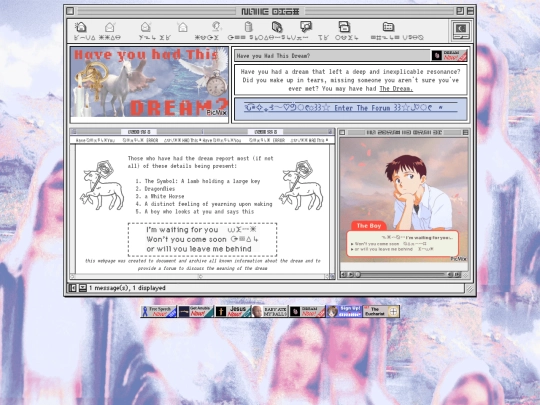This screenshot has width=540, height=405.
Task: Click the video progress slider knob
Action: pyautogui.click(x=358, y=274)
